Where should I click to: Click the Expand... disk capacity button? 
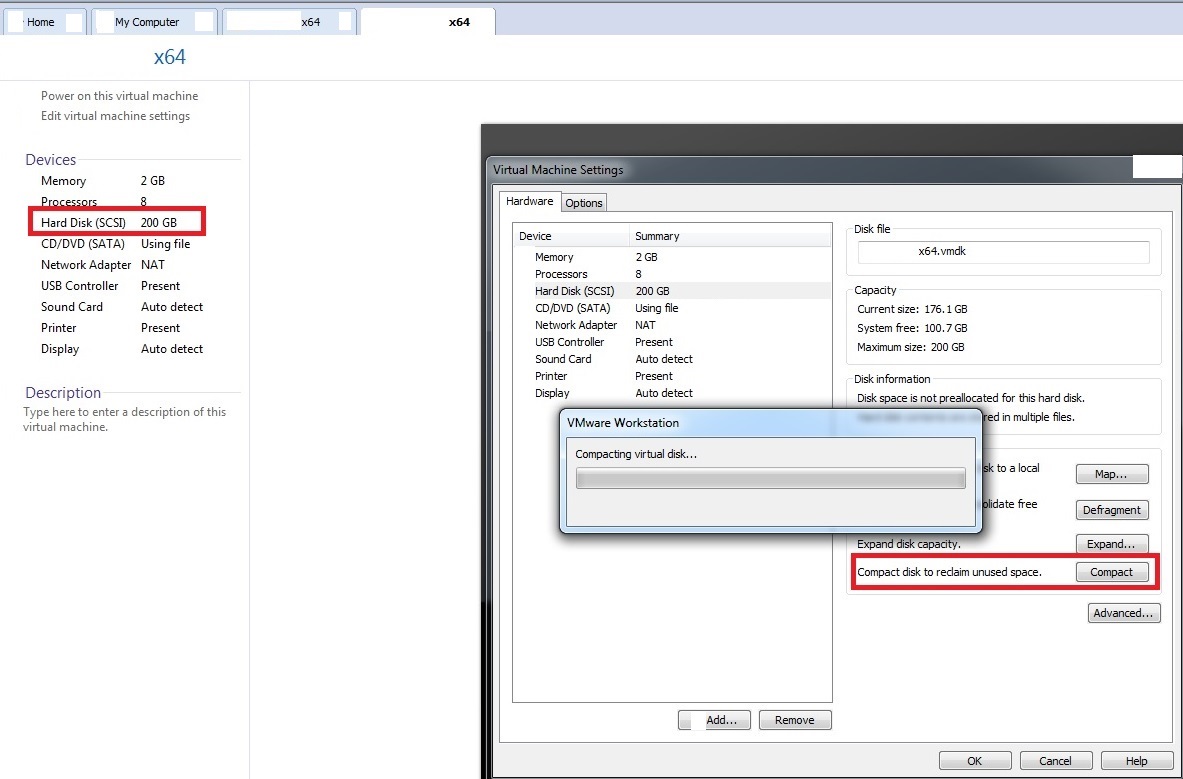pyautogui.click(x=1111, y=544)
